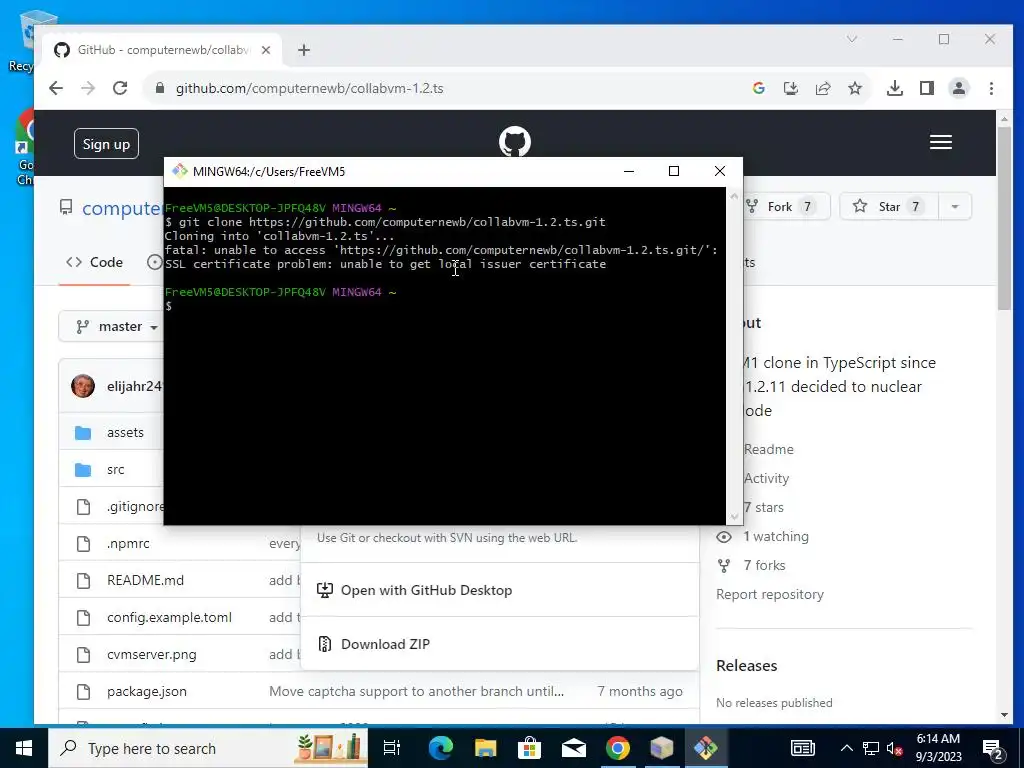Open Task View on taskbar

coord(391,748)
